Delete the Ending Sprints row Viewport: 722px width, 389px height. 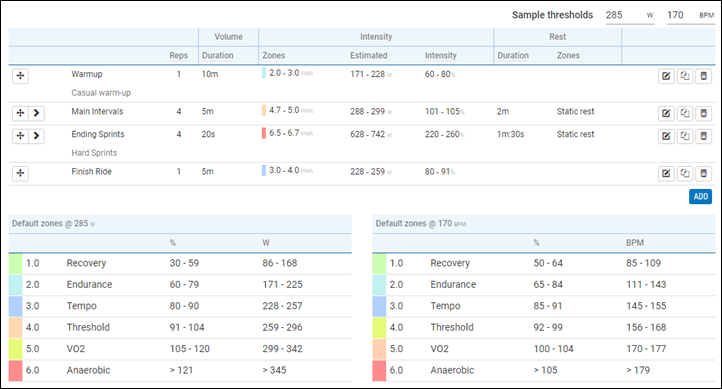[704, 136]
